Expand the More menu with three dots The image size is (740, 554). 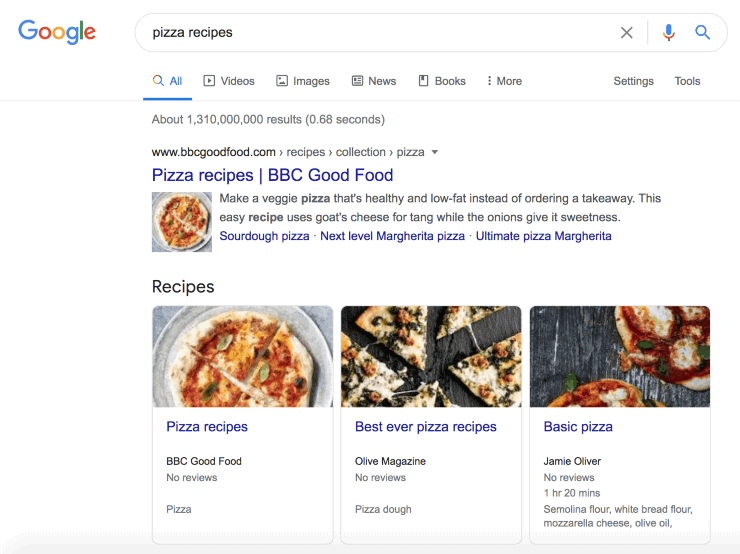504,81
